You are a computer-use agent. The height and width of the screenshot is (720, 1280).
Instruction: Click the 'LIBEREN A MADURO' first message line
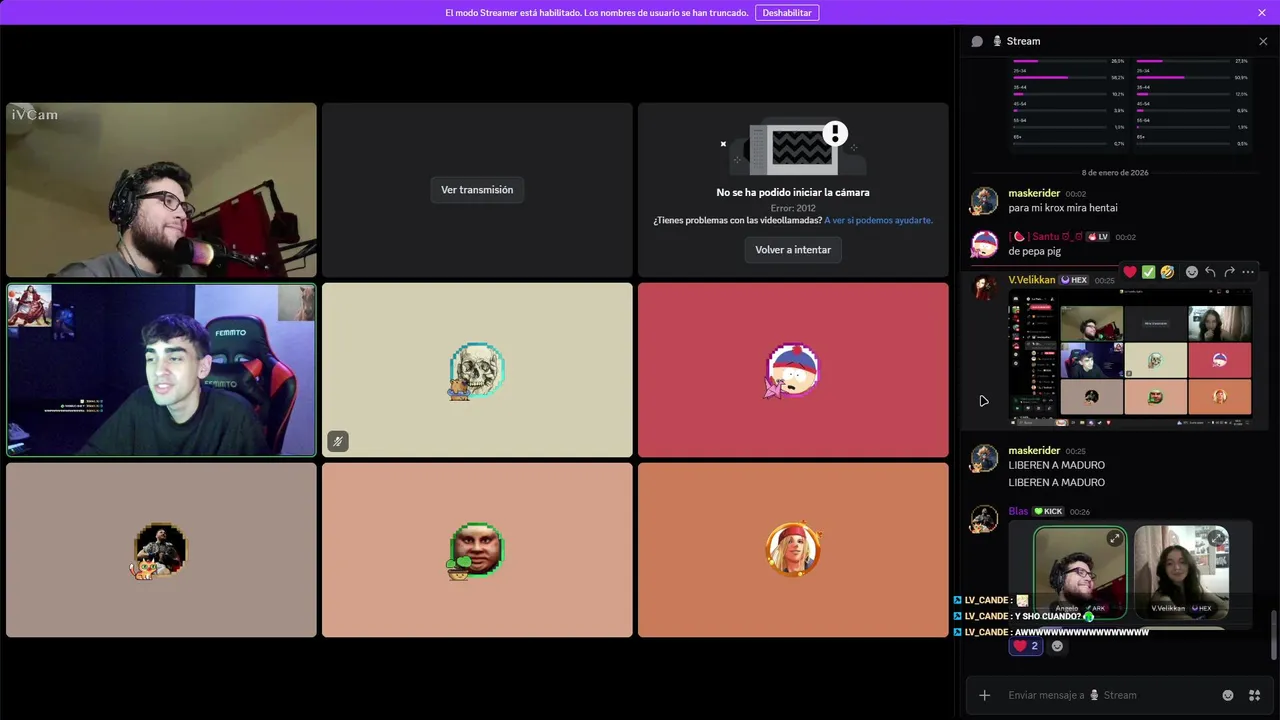1056,465
